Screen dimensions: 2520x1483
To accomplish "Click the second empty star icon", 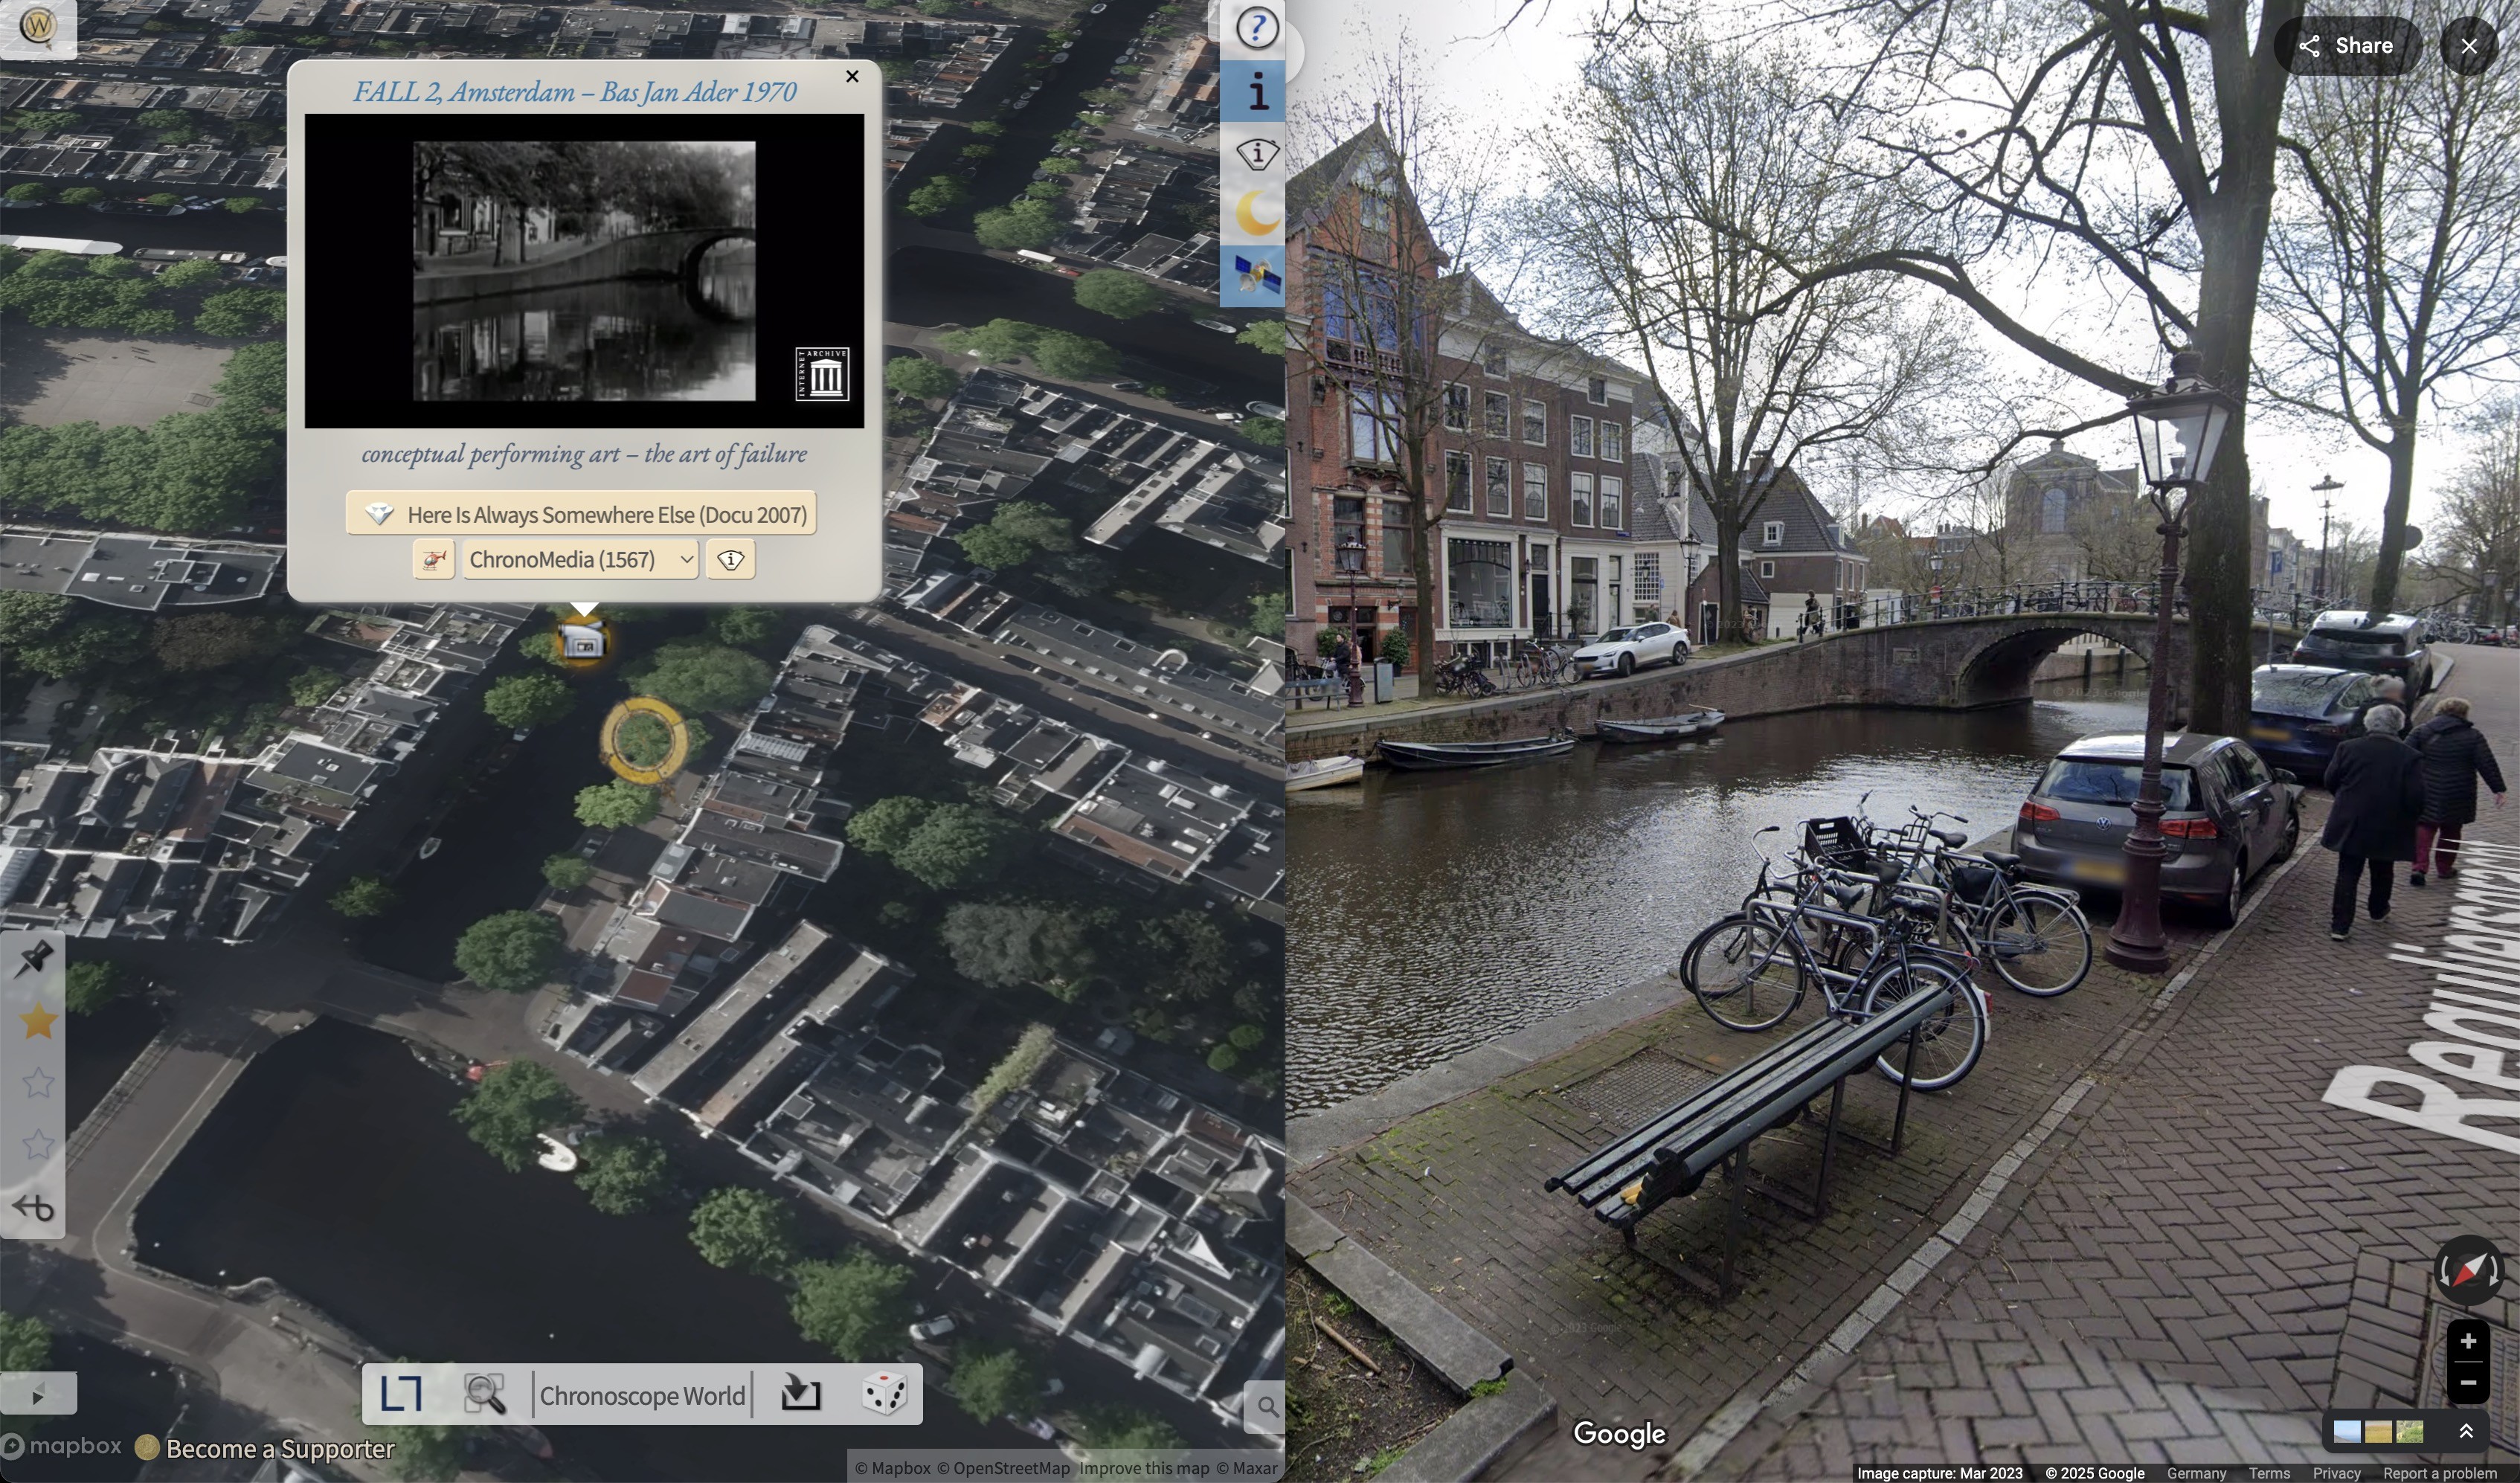I will point(37,1144).
